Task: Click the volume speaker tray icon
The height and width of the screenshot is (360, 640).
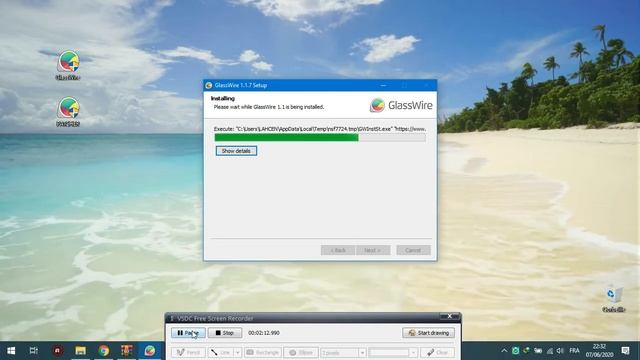Action: coord(560,351)
